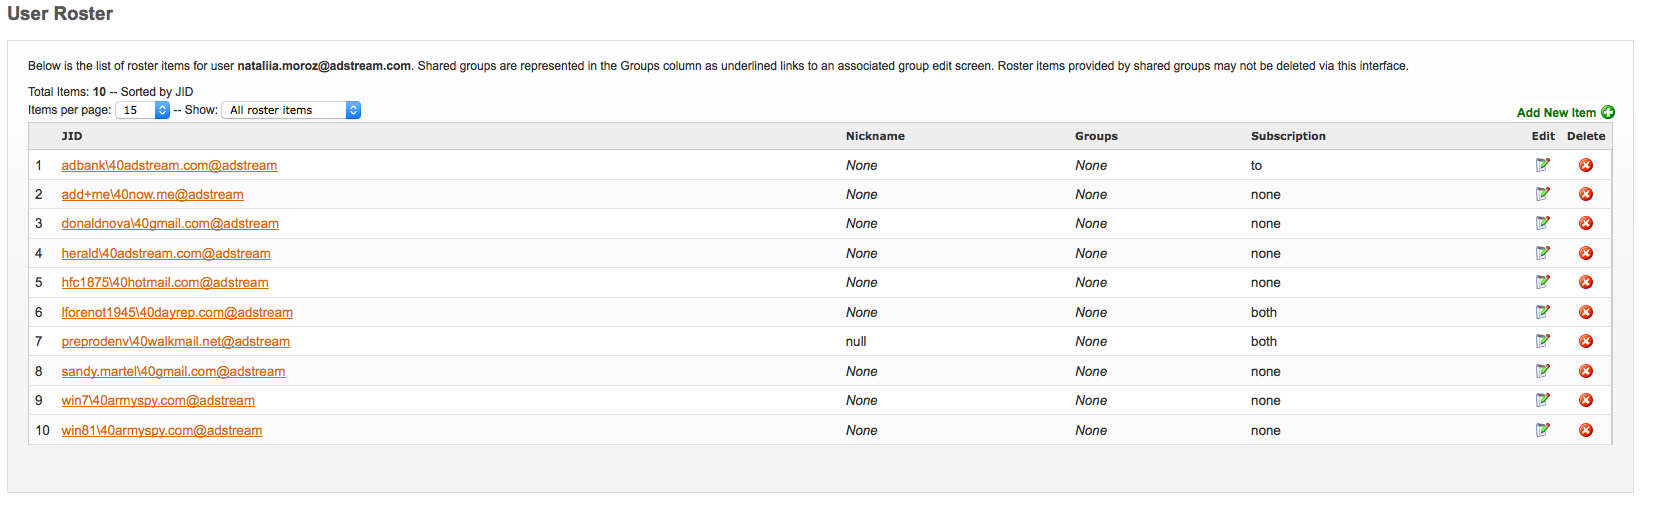Edit roster item hfc1875\40hotmail.com@adstream
The height and width of the screenshot is (506, 1660).
tap(1543, 282)
